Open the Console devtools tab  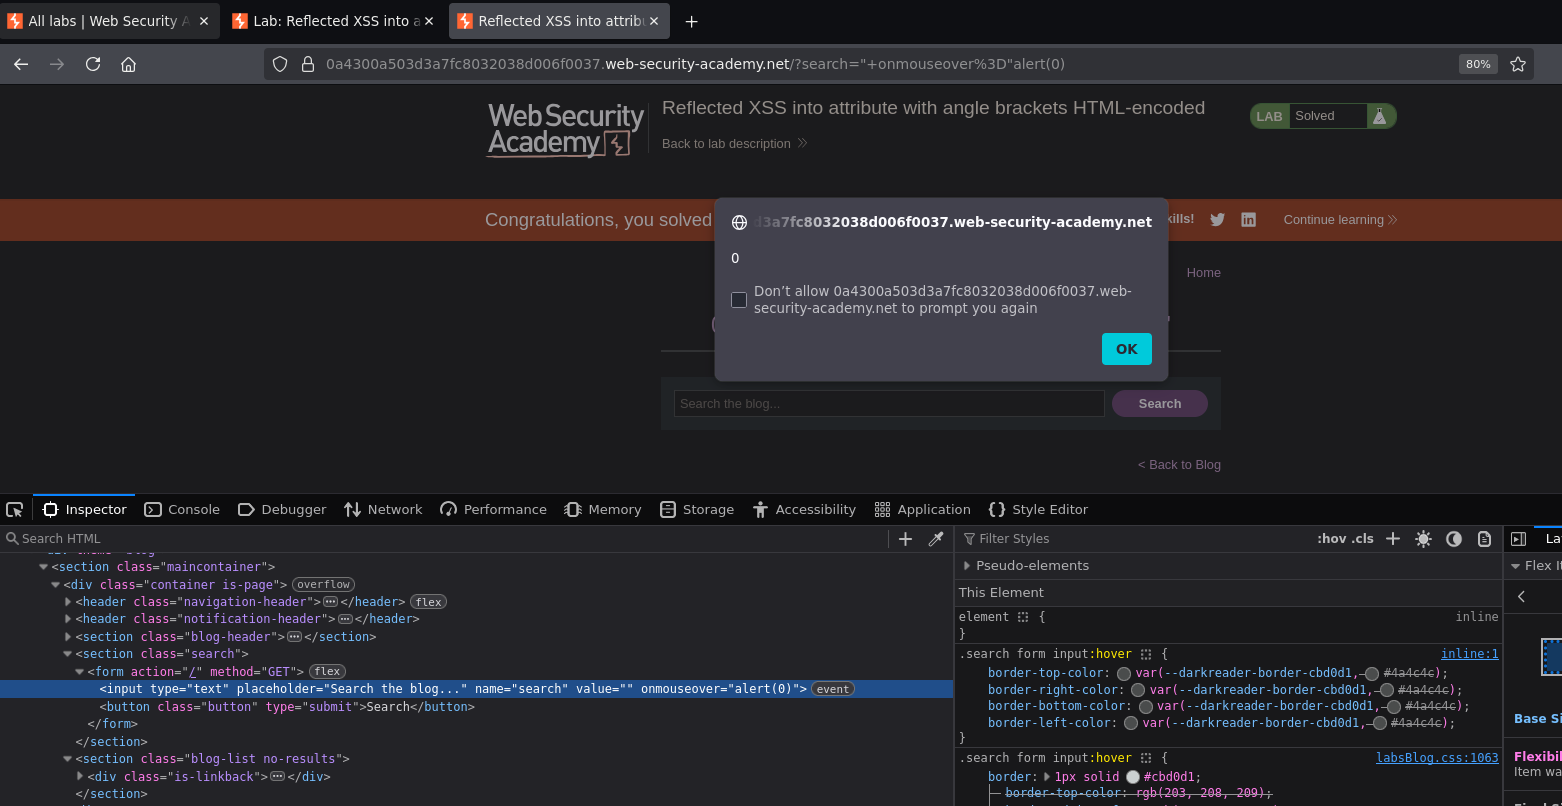click(182, 510)
